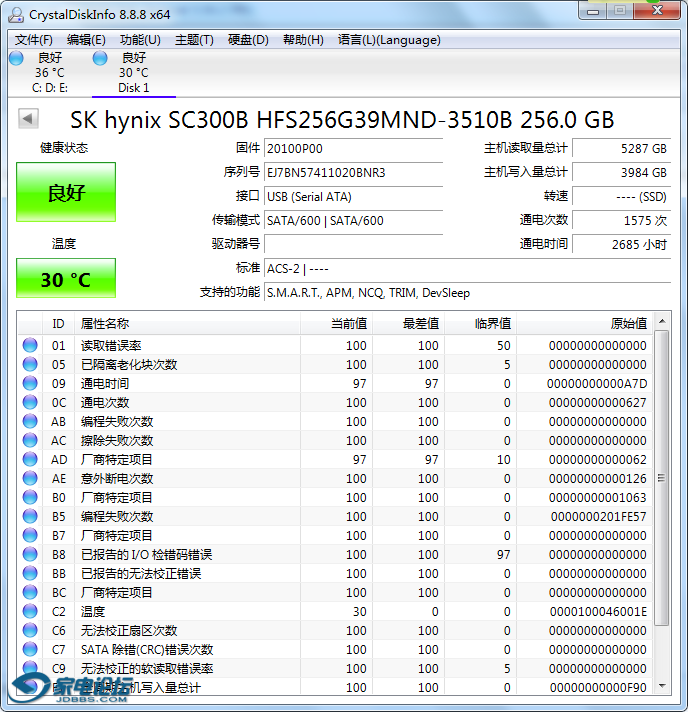688x712 pixels.
Task: Click status orb for C7 SATA CRC 错误次数
Action: 30,649
